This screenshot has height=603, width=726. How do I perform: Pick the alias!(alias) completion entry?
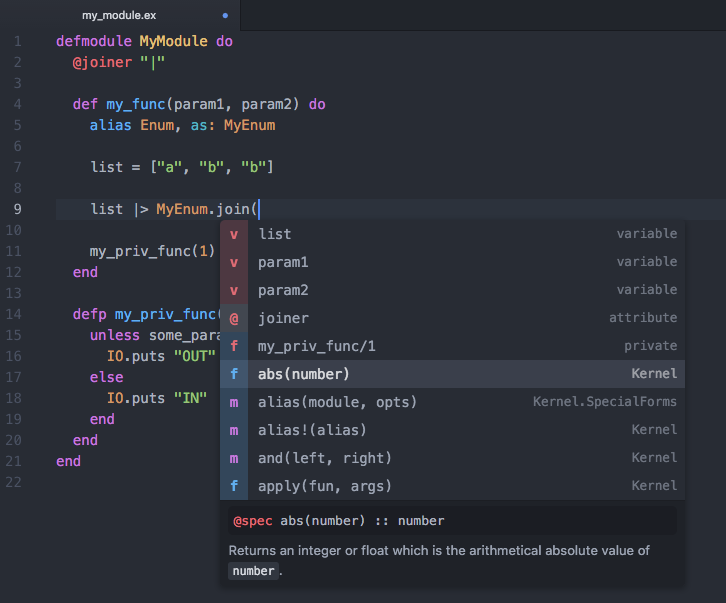(x=312, y=430)
